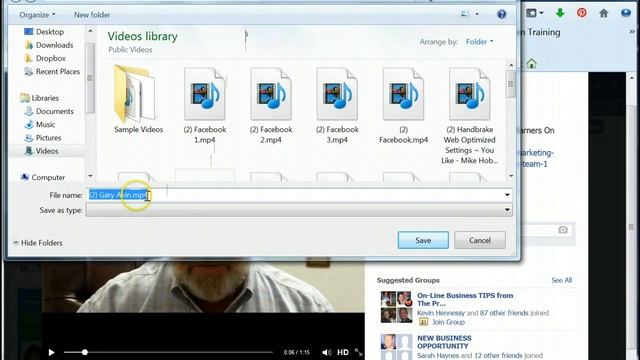Select the Sample Videos folder
Screen dimensions: 640x360
click(x=138, y=100)
